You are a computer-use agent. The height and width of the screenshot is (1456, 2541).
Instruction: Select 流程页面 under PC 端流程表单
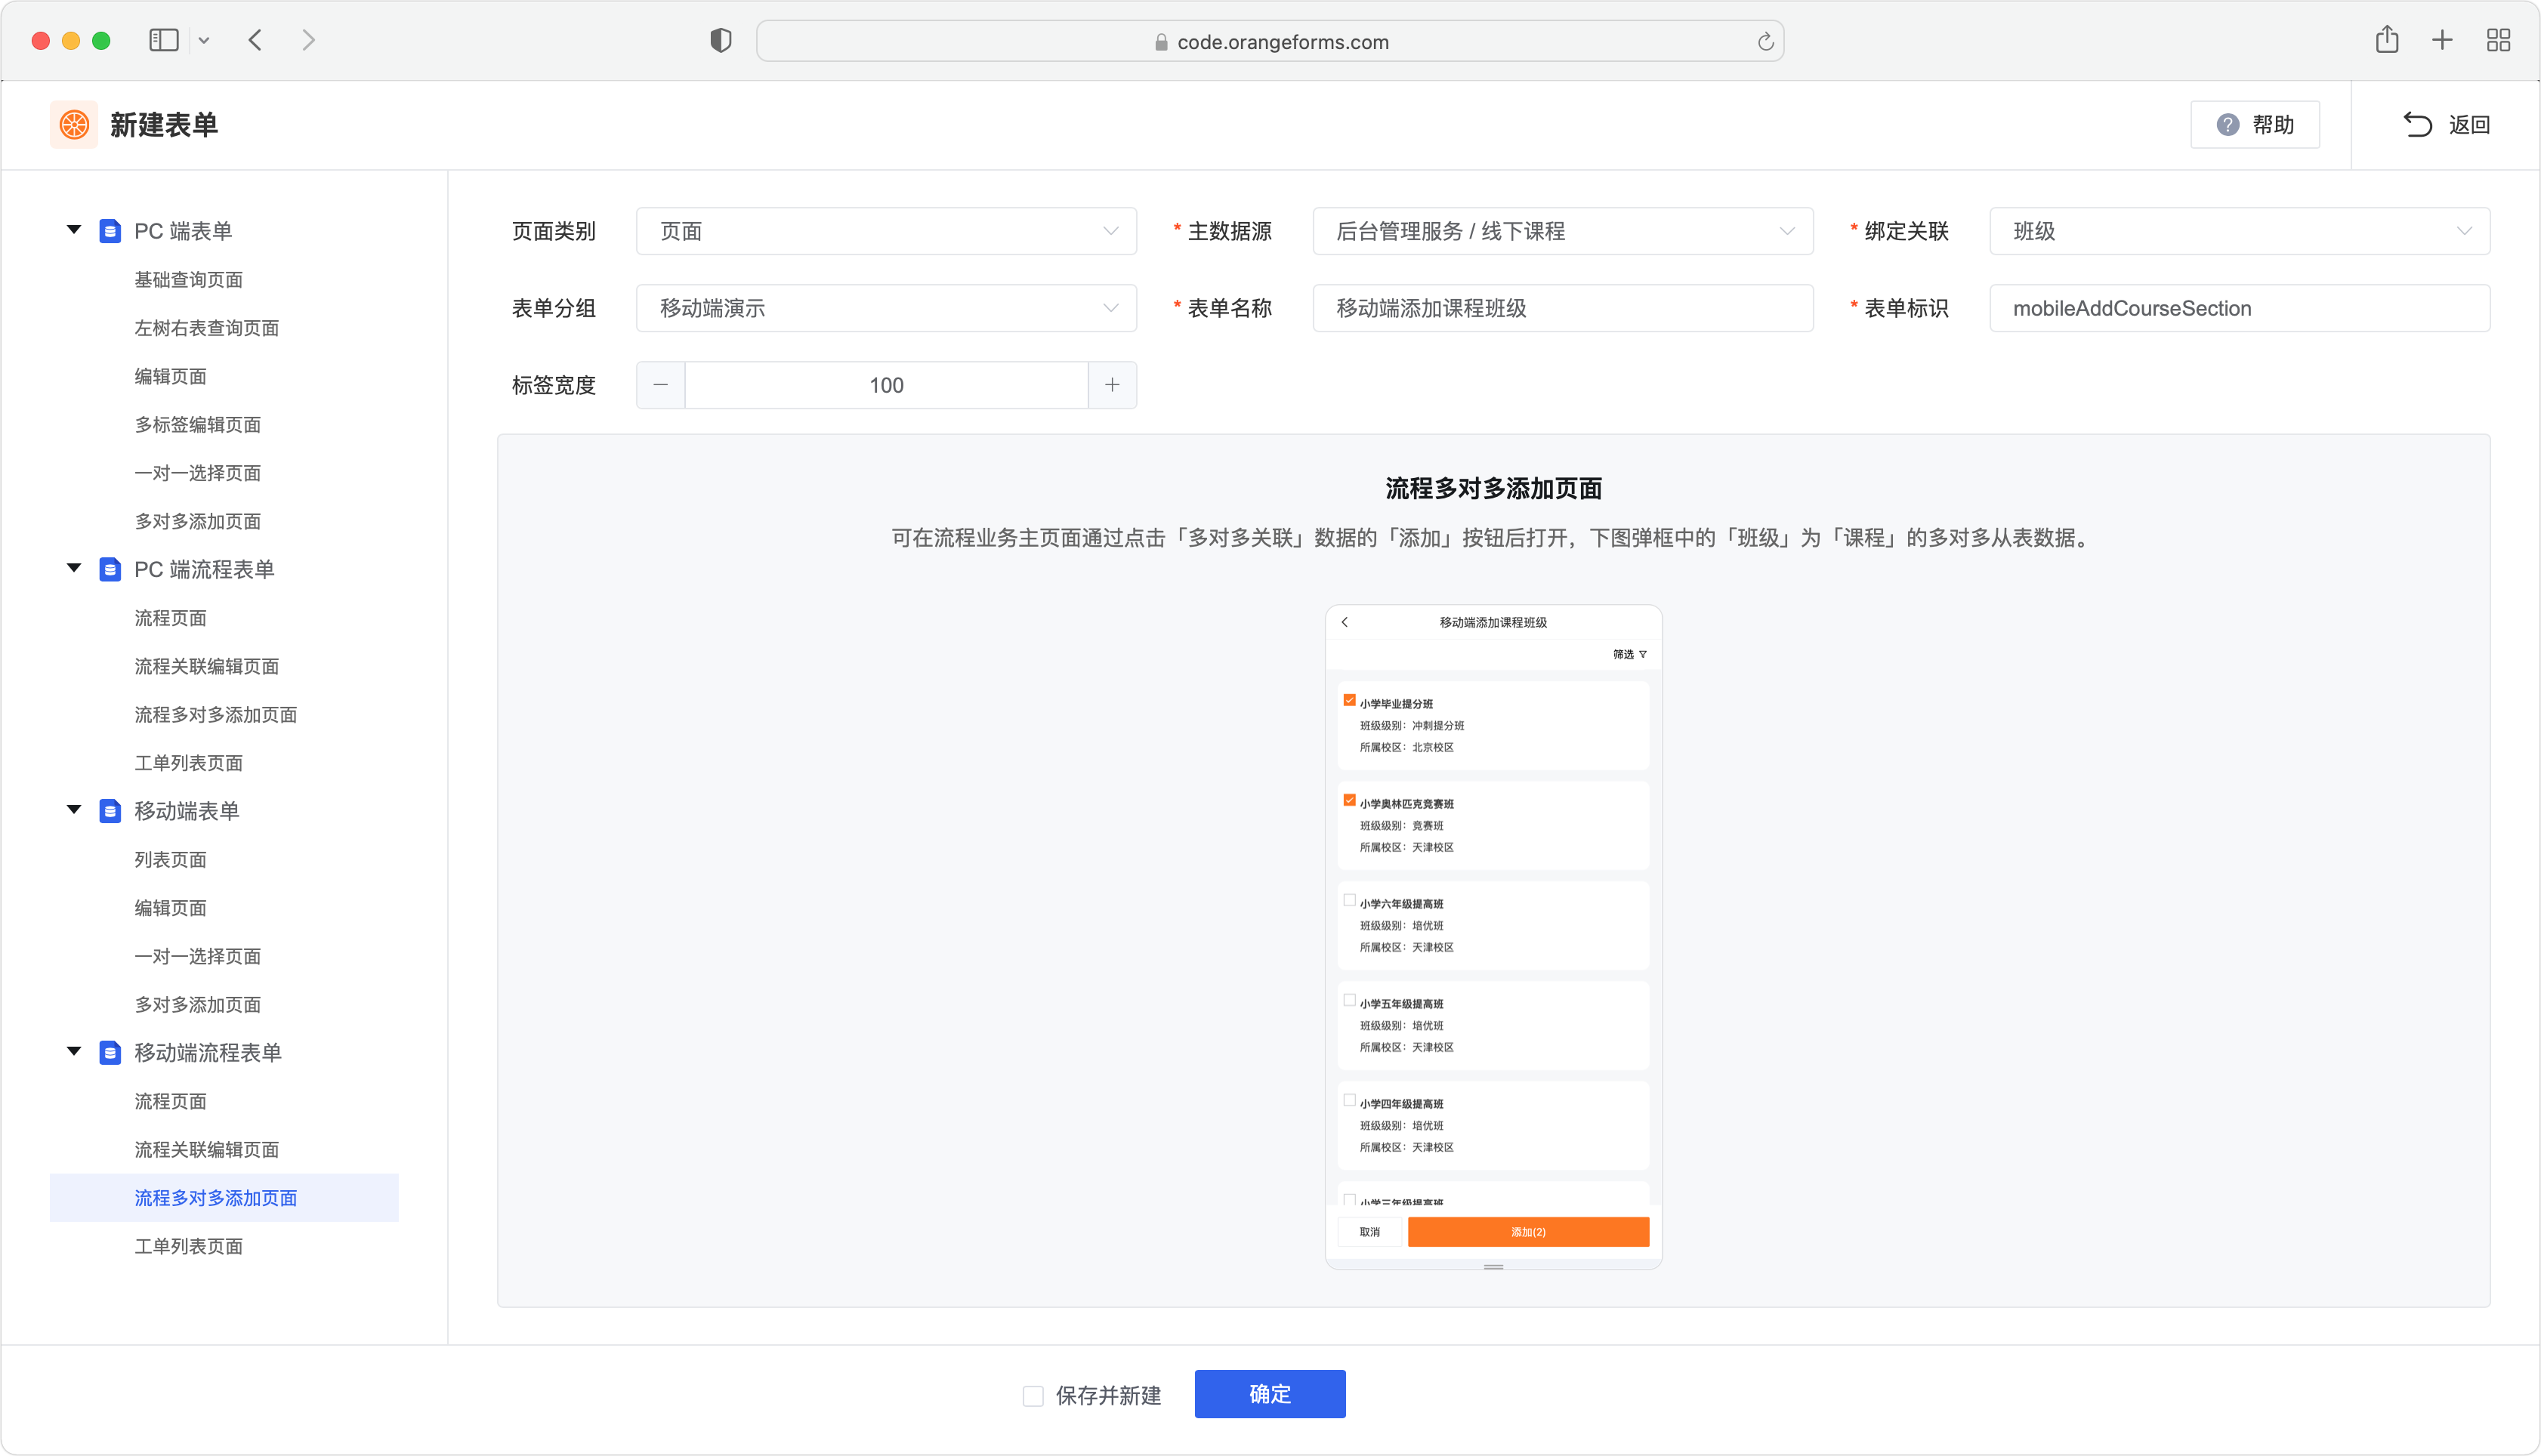[171, 618]
